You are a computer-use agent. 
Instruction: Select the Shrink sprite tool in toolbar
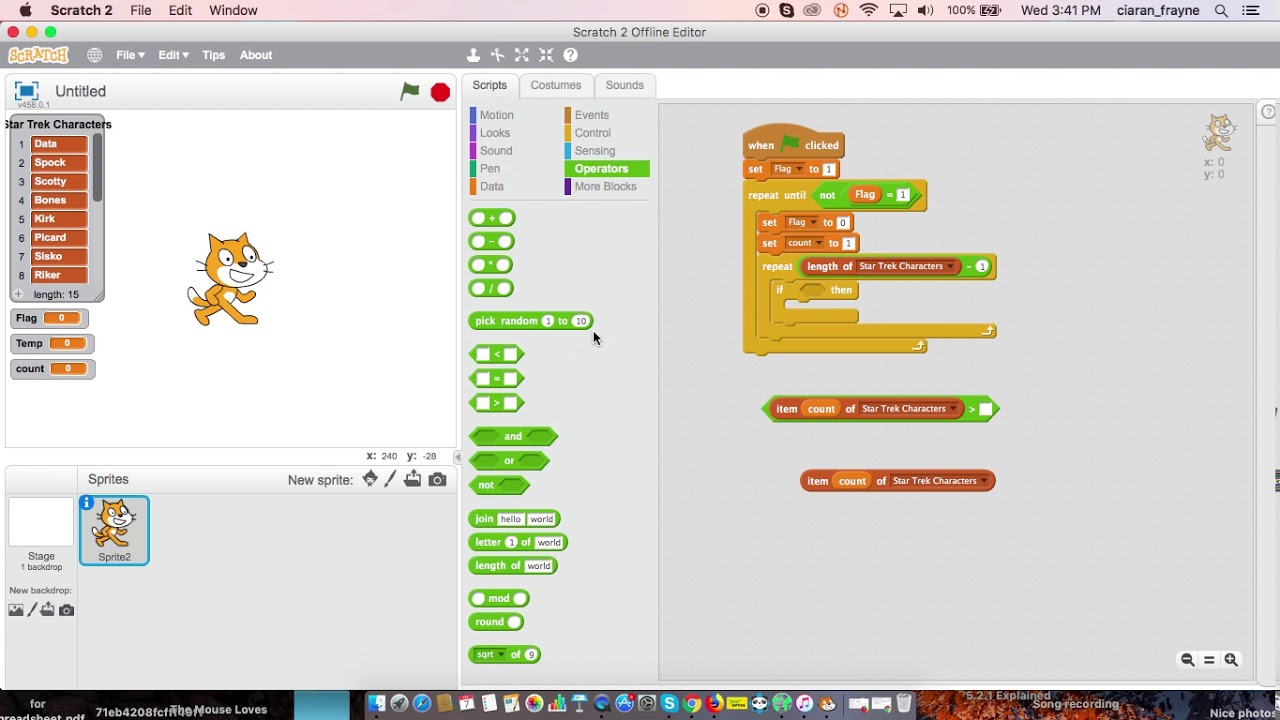click(546, 55)
